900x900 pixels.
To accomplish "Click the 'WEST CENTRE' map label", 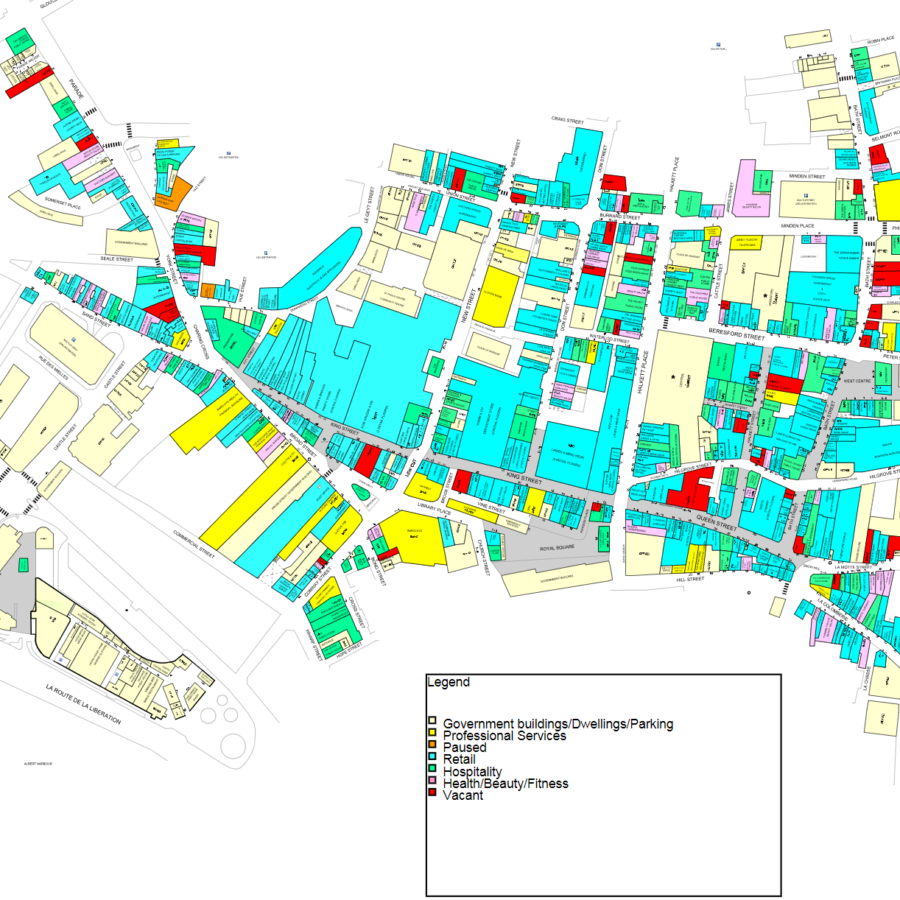I will pos(857,381).
